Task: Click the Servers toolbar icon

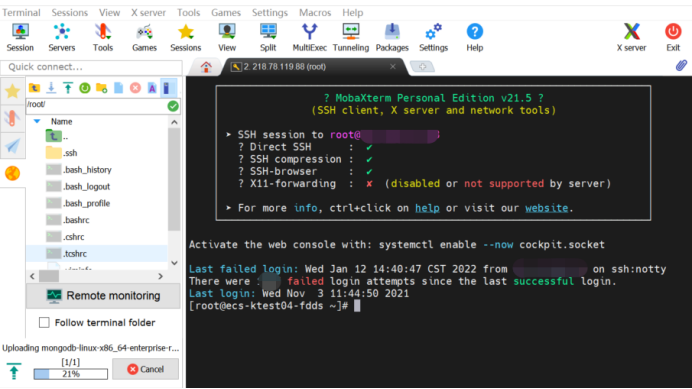Action: 61,38
